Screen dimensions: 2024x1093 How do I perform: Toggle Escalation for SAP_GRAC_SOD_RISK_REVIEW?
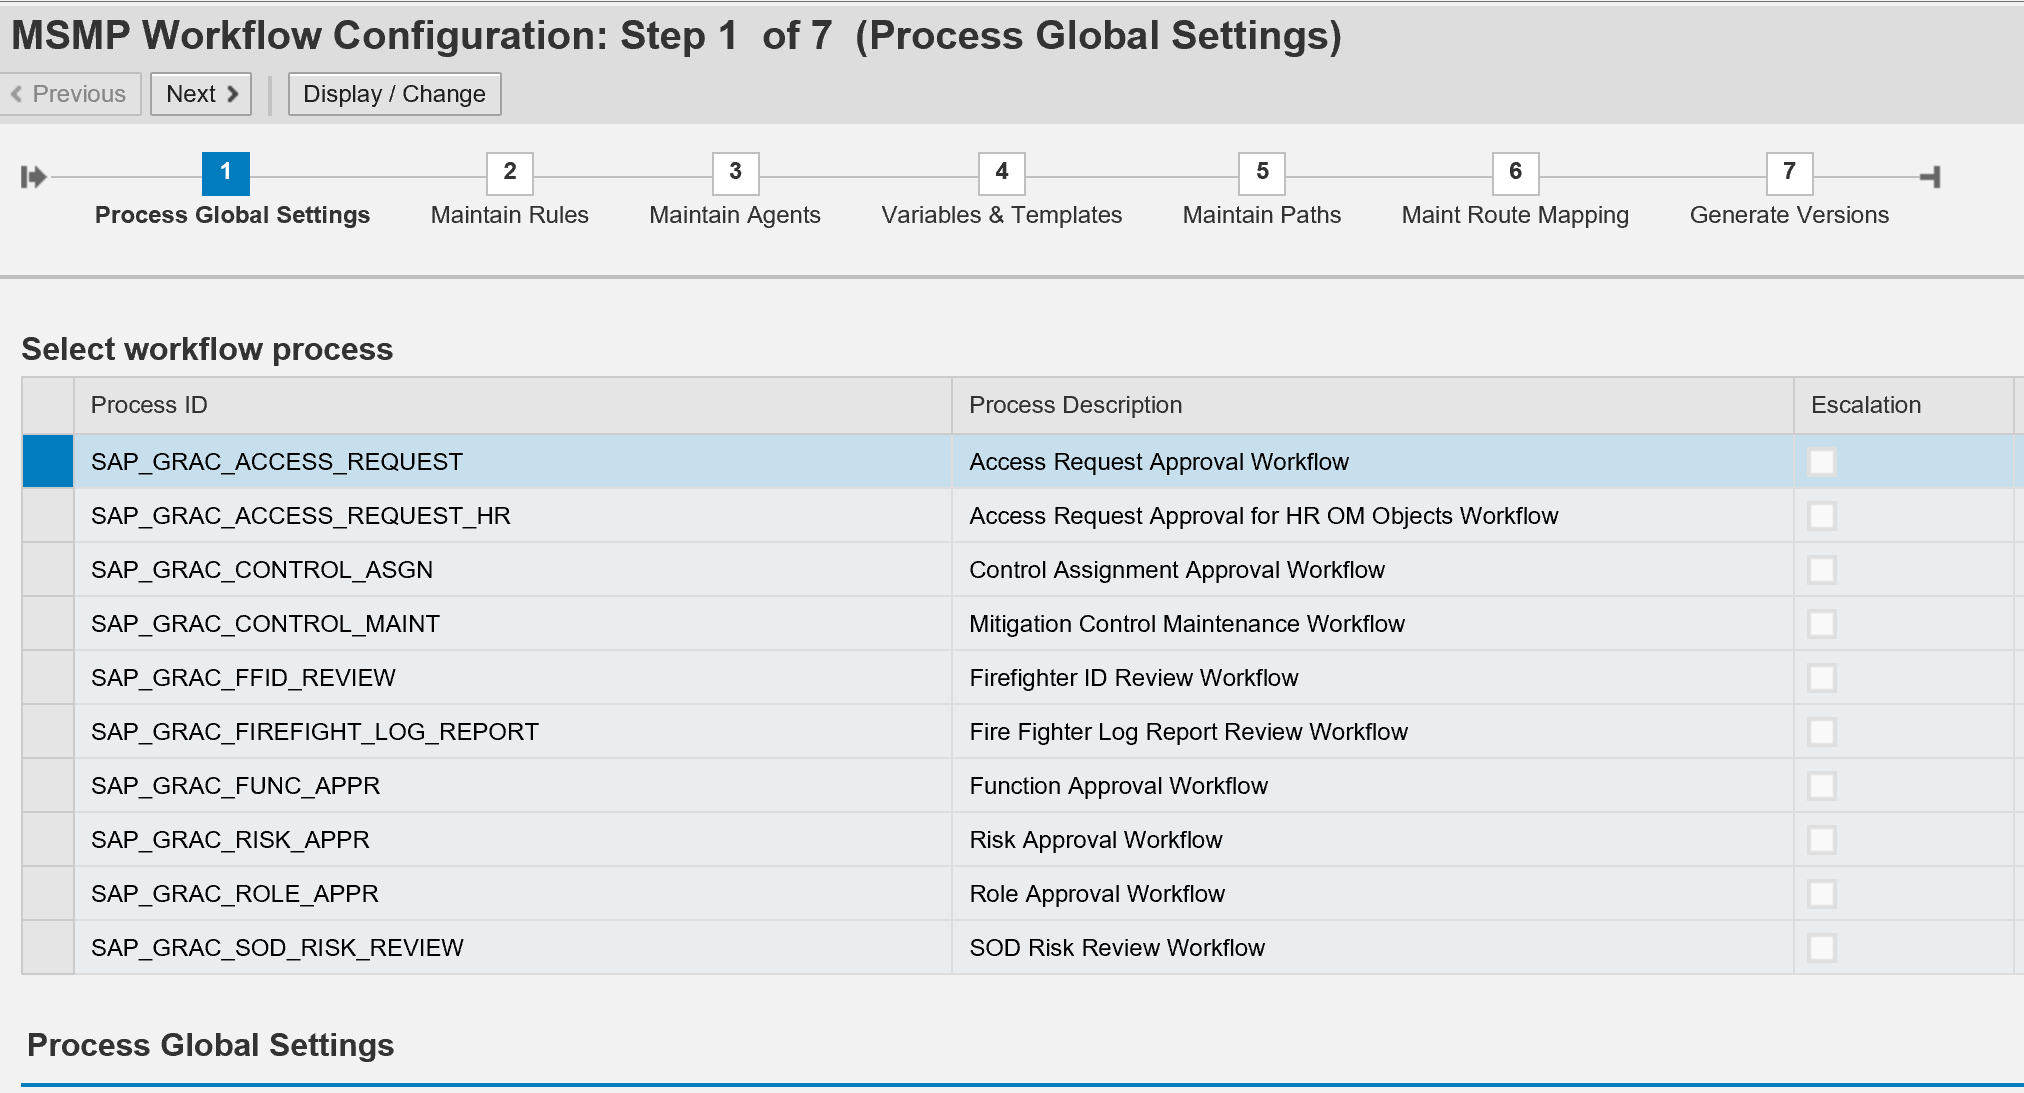click(x=1822, y=947)
